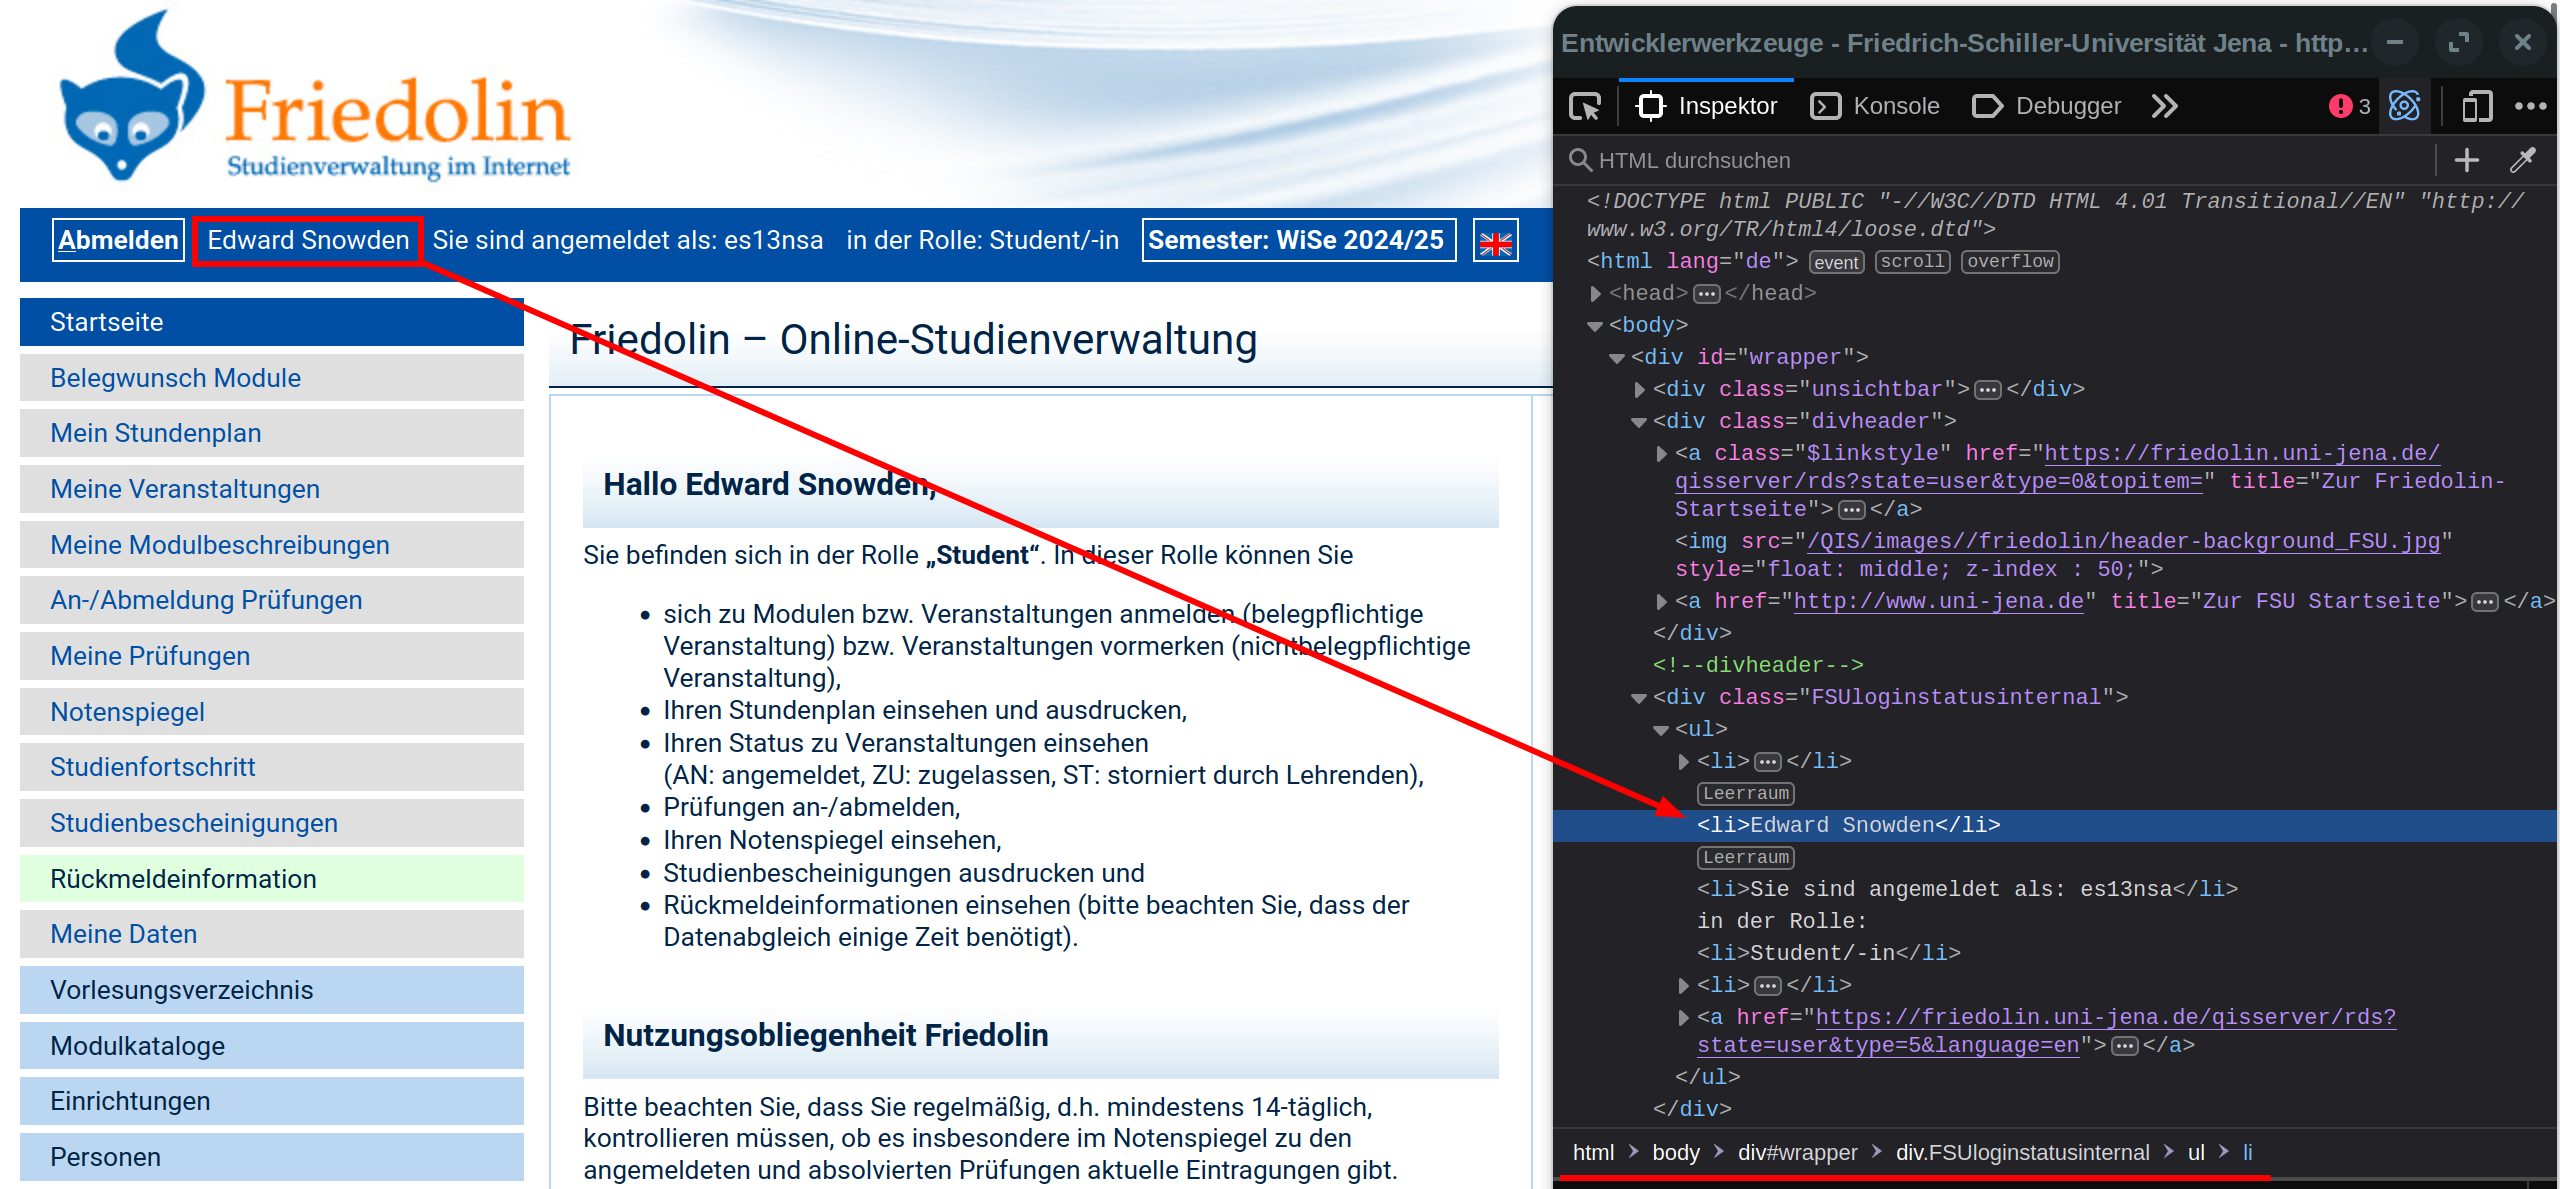Open Meine Modulbeschreibungen link
The width and height of the screenshot is (2560, 1189).
pos(272,545)
